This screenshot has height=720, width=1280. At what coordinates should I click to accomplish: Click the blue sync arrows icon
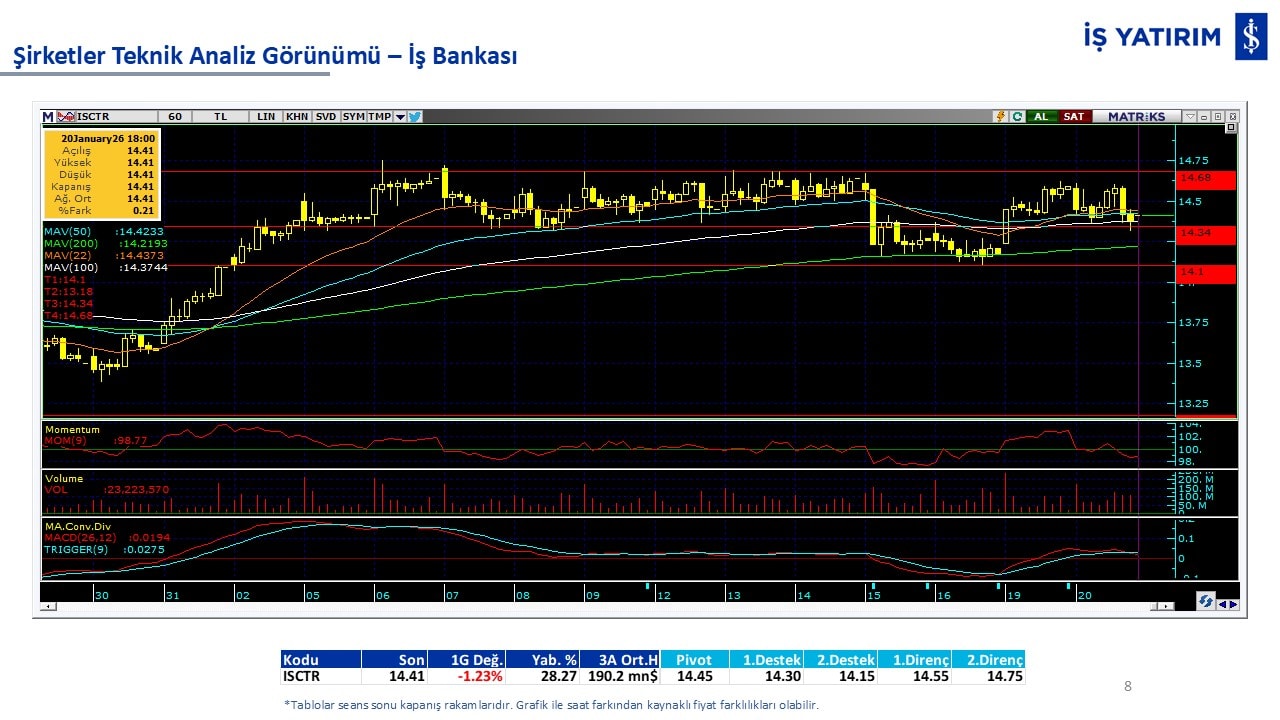click(1206, 601)
